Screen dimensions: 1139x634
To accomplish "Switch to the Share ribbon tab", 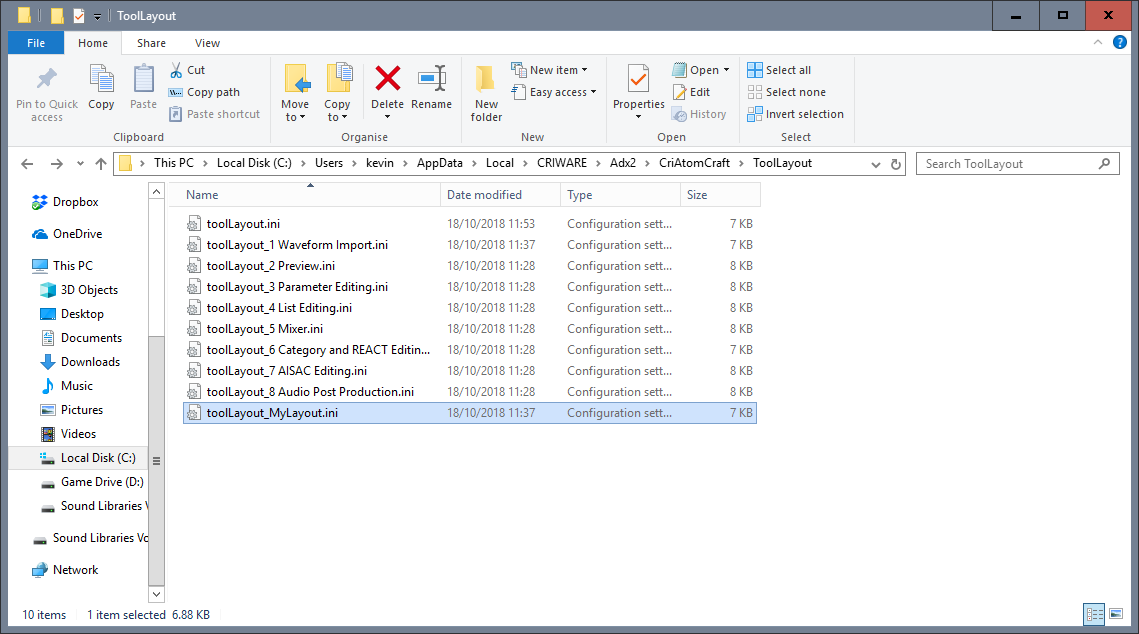I will [x=151, y=43].
